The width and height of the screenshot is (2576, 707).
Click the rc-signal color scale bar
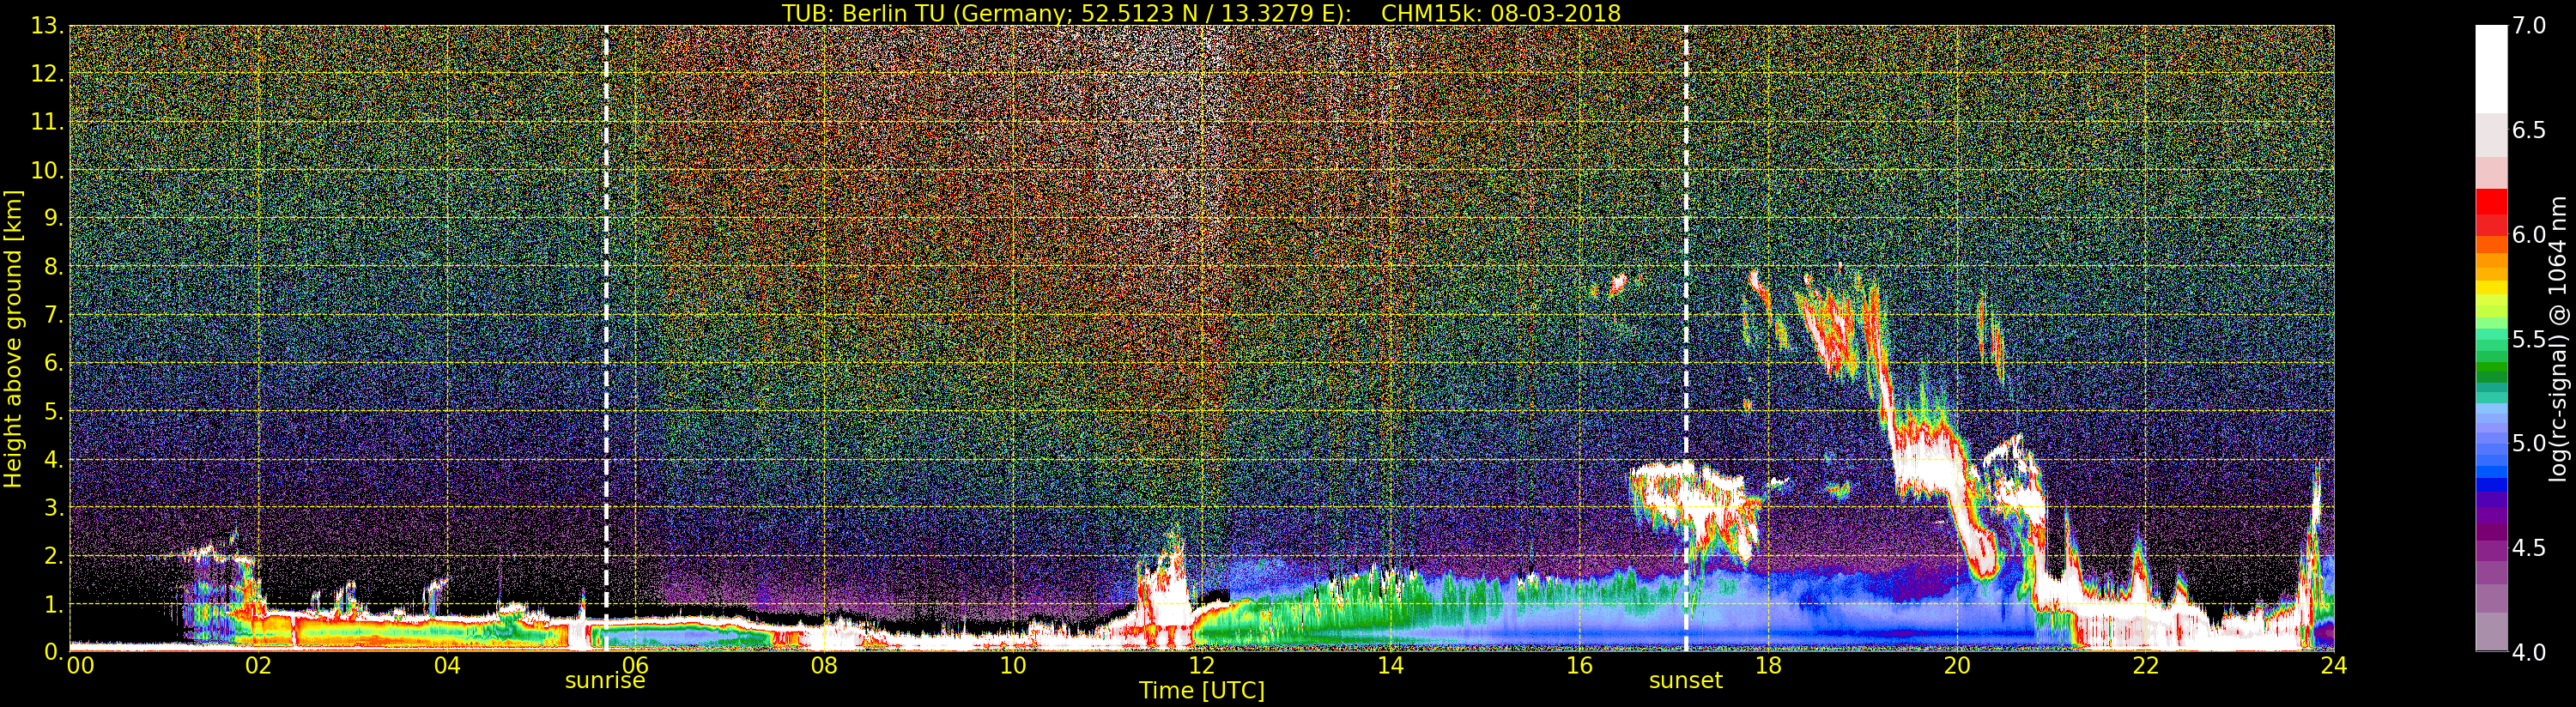tap(2491, 338)
